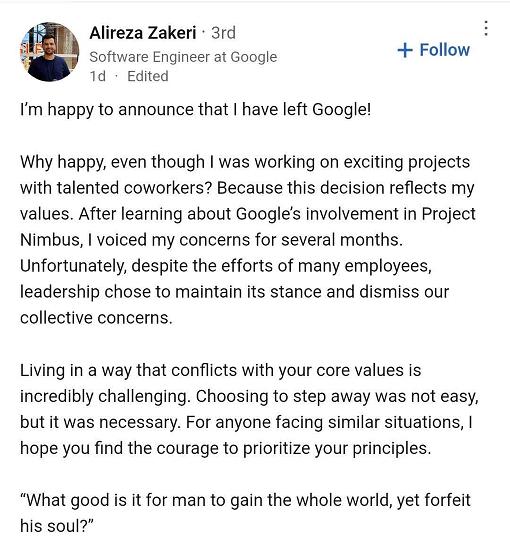Open Alireza Zakeri's profile photo
Viewport: 510px width, 540px height.
(50, 52)
